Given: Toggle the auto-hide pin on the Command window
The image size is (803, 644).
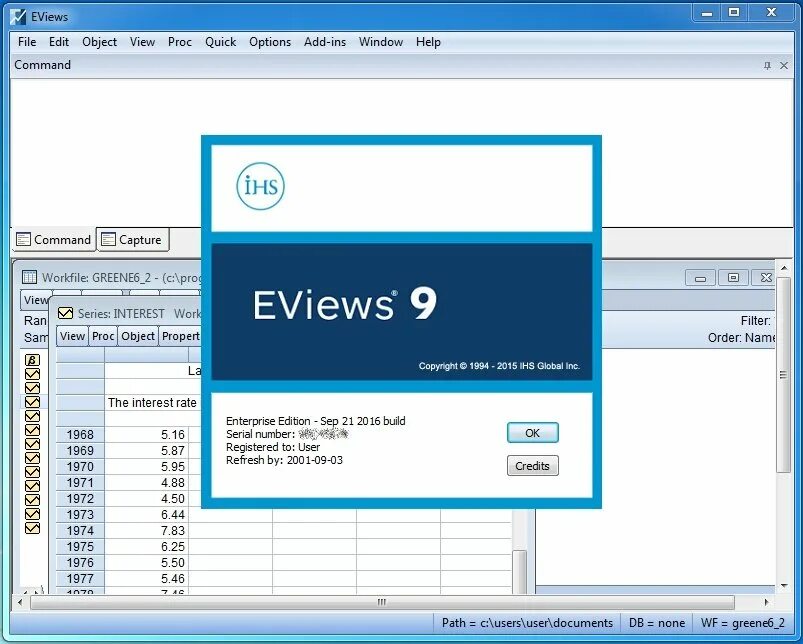Looking at the screenshot, I should pos(767,65).
